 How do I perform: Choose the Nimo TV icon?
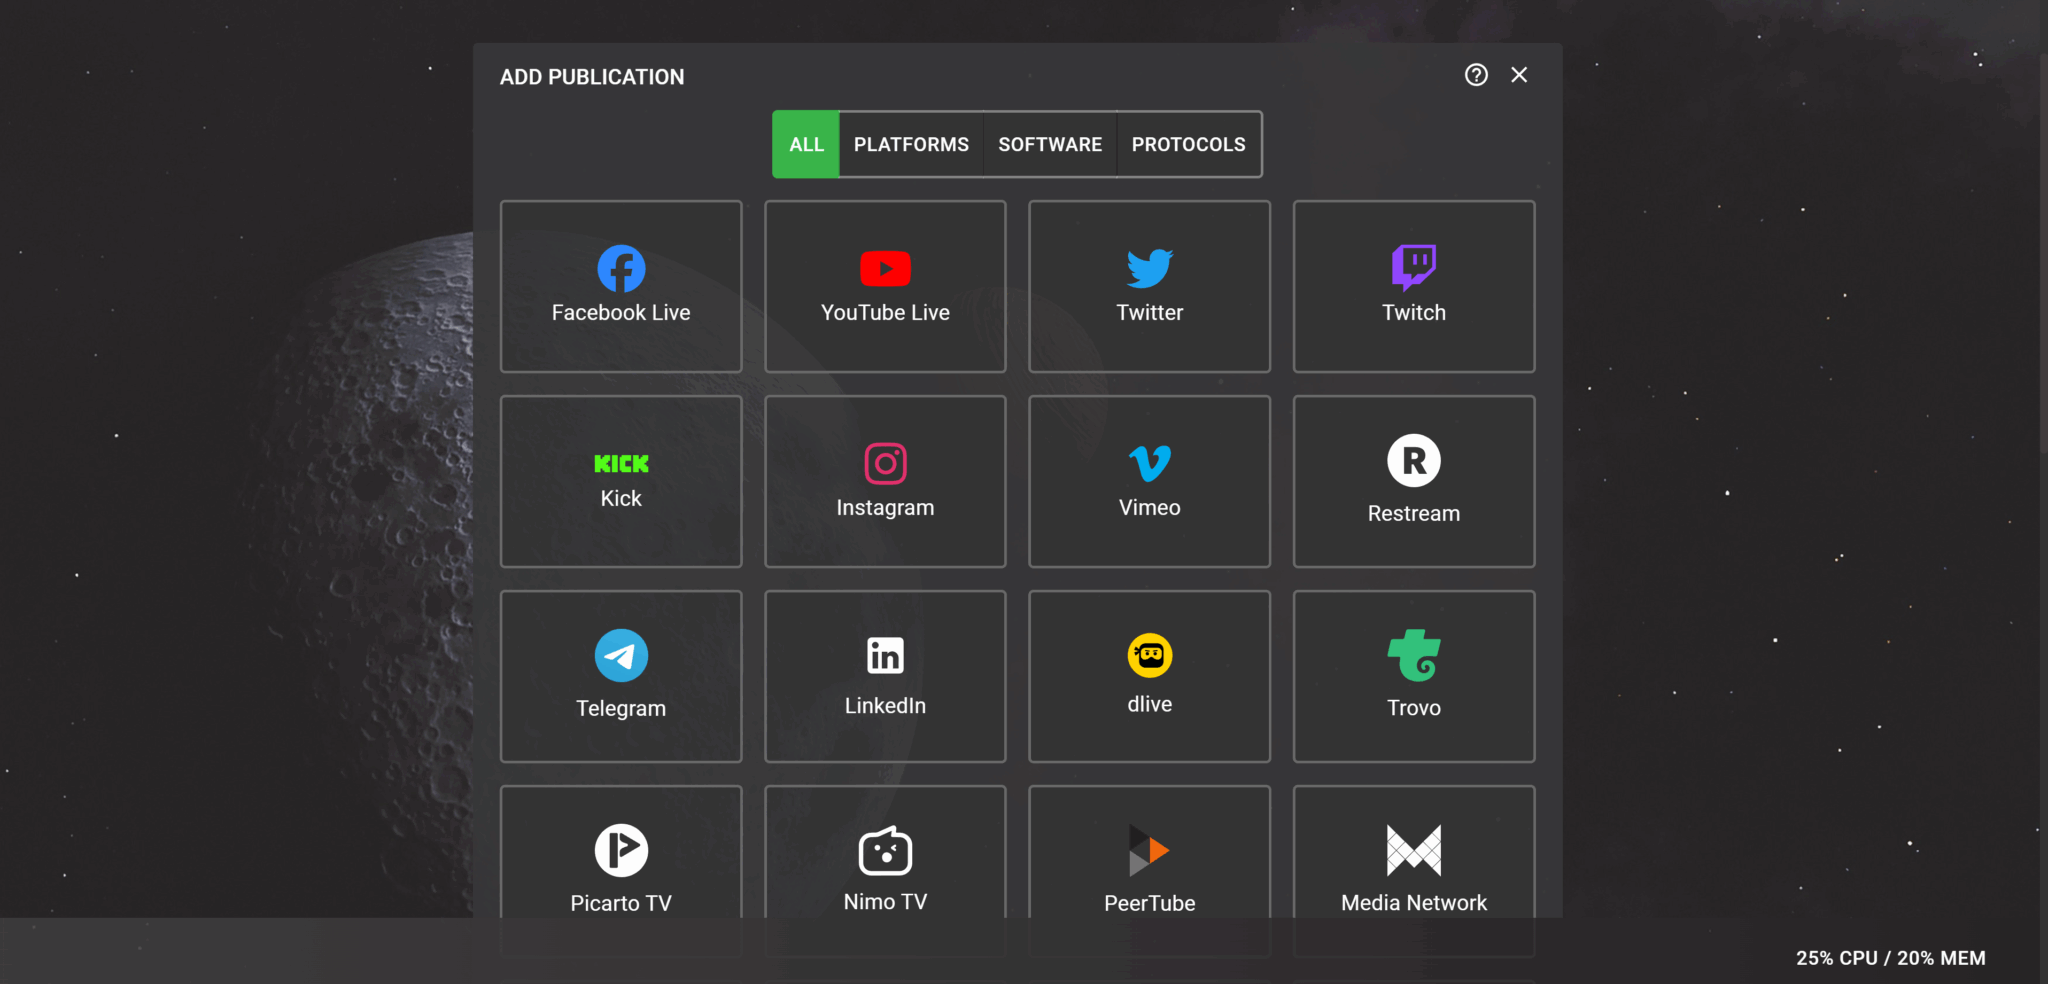[885, 850]
